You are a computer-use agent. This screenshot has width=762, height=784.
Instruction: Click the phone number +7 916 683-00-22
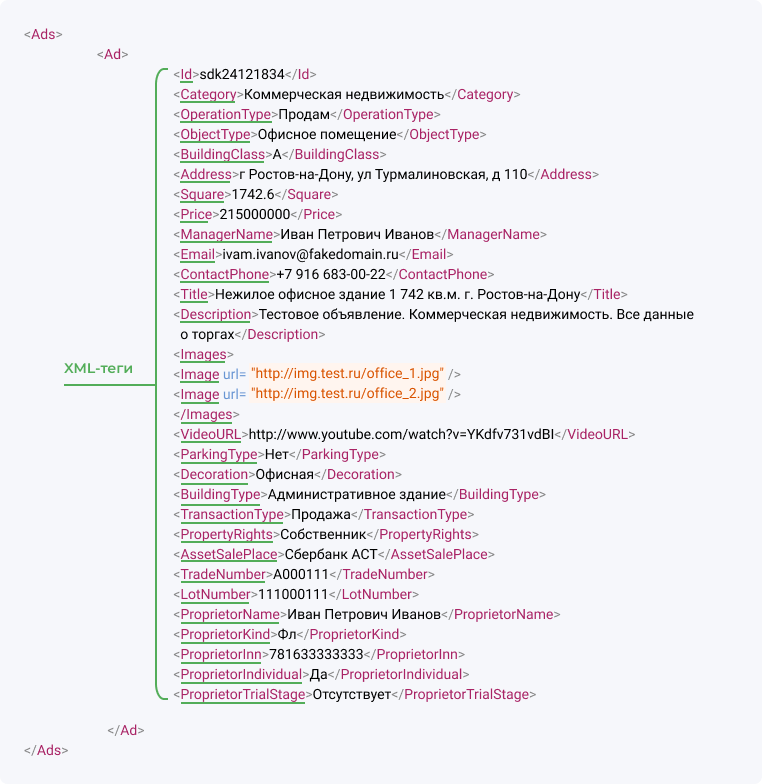(331, 274)
